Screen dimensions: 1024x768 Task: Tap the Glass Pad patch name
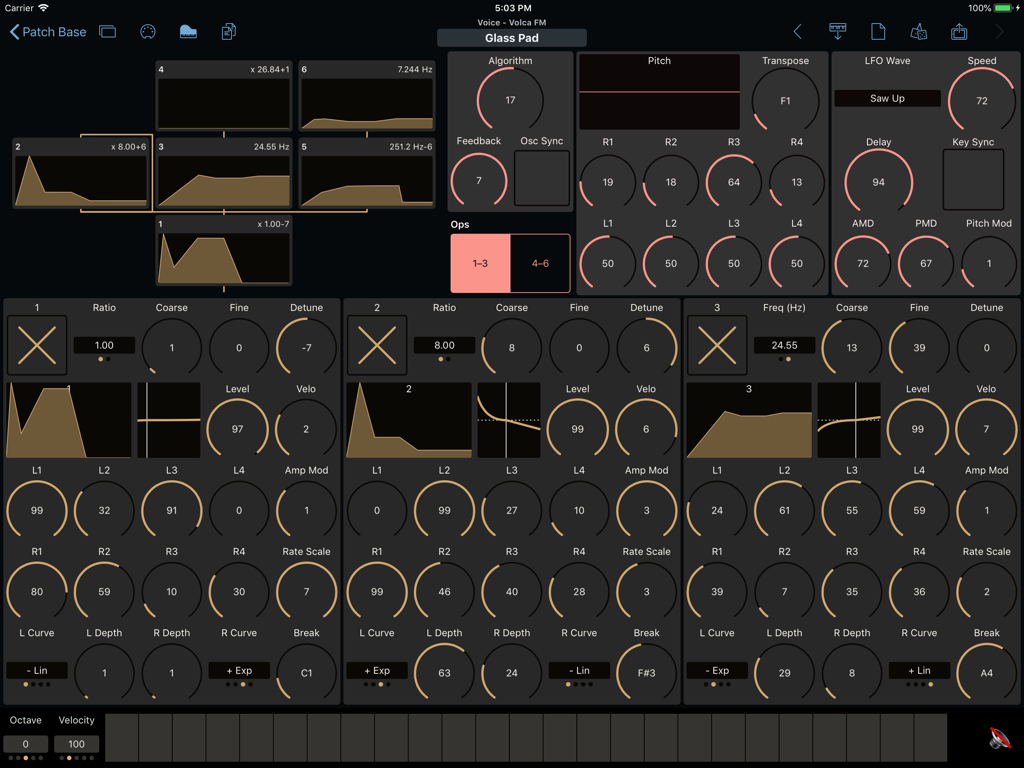(511, 38)
